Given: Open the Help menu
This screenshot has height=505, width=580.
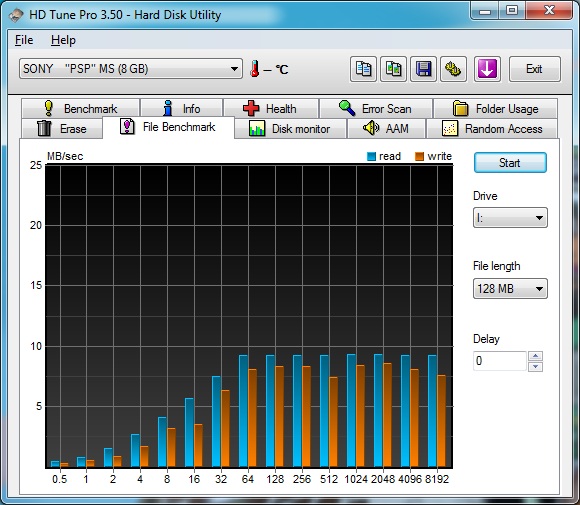Looking at the screenshot, I should [63, 40].
